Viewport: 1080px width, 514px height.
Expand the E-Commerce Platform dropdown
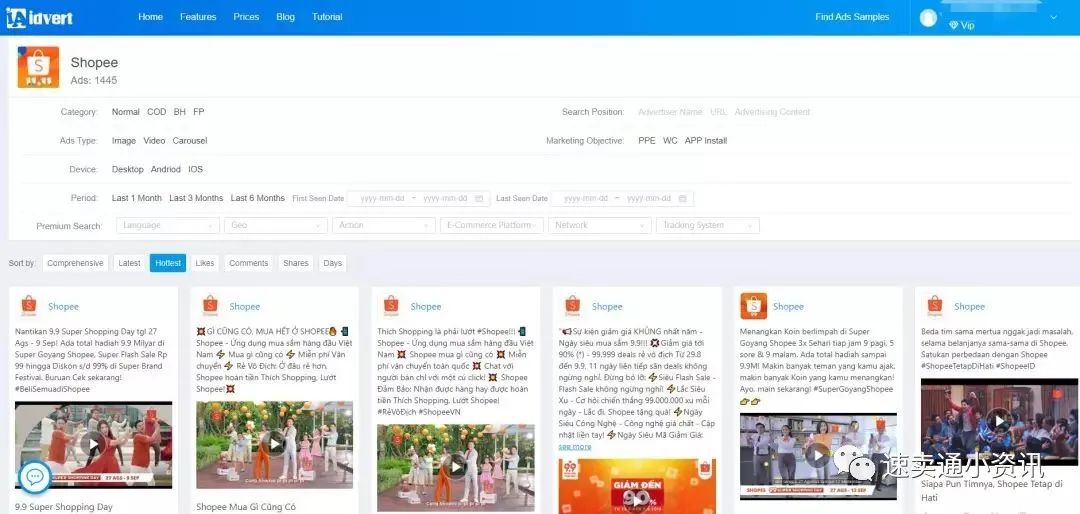point(491,226)
